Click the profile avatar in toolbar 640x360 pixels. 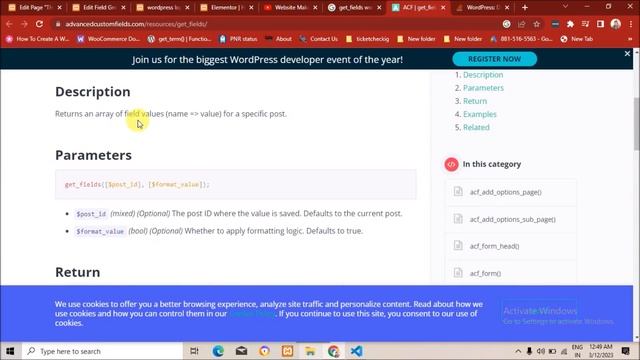[616, 24]
